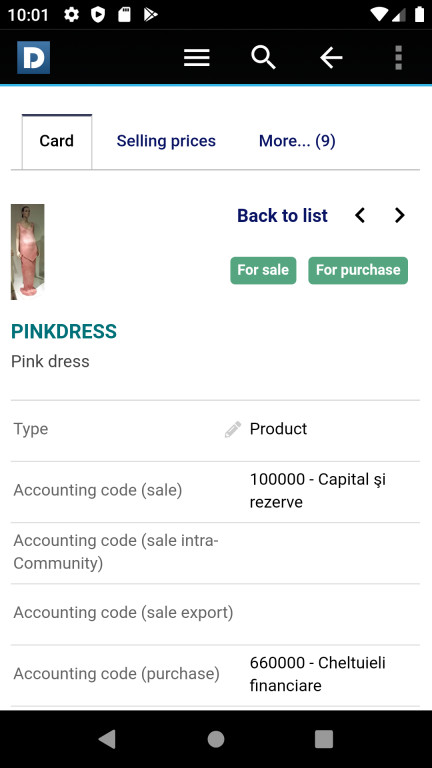Select the PINKDRESS product reference title

coord(64,332)
